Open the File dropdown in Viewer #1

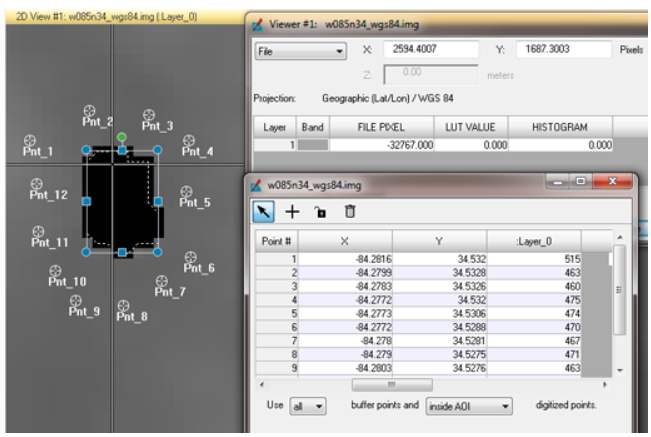coord(300,51)
